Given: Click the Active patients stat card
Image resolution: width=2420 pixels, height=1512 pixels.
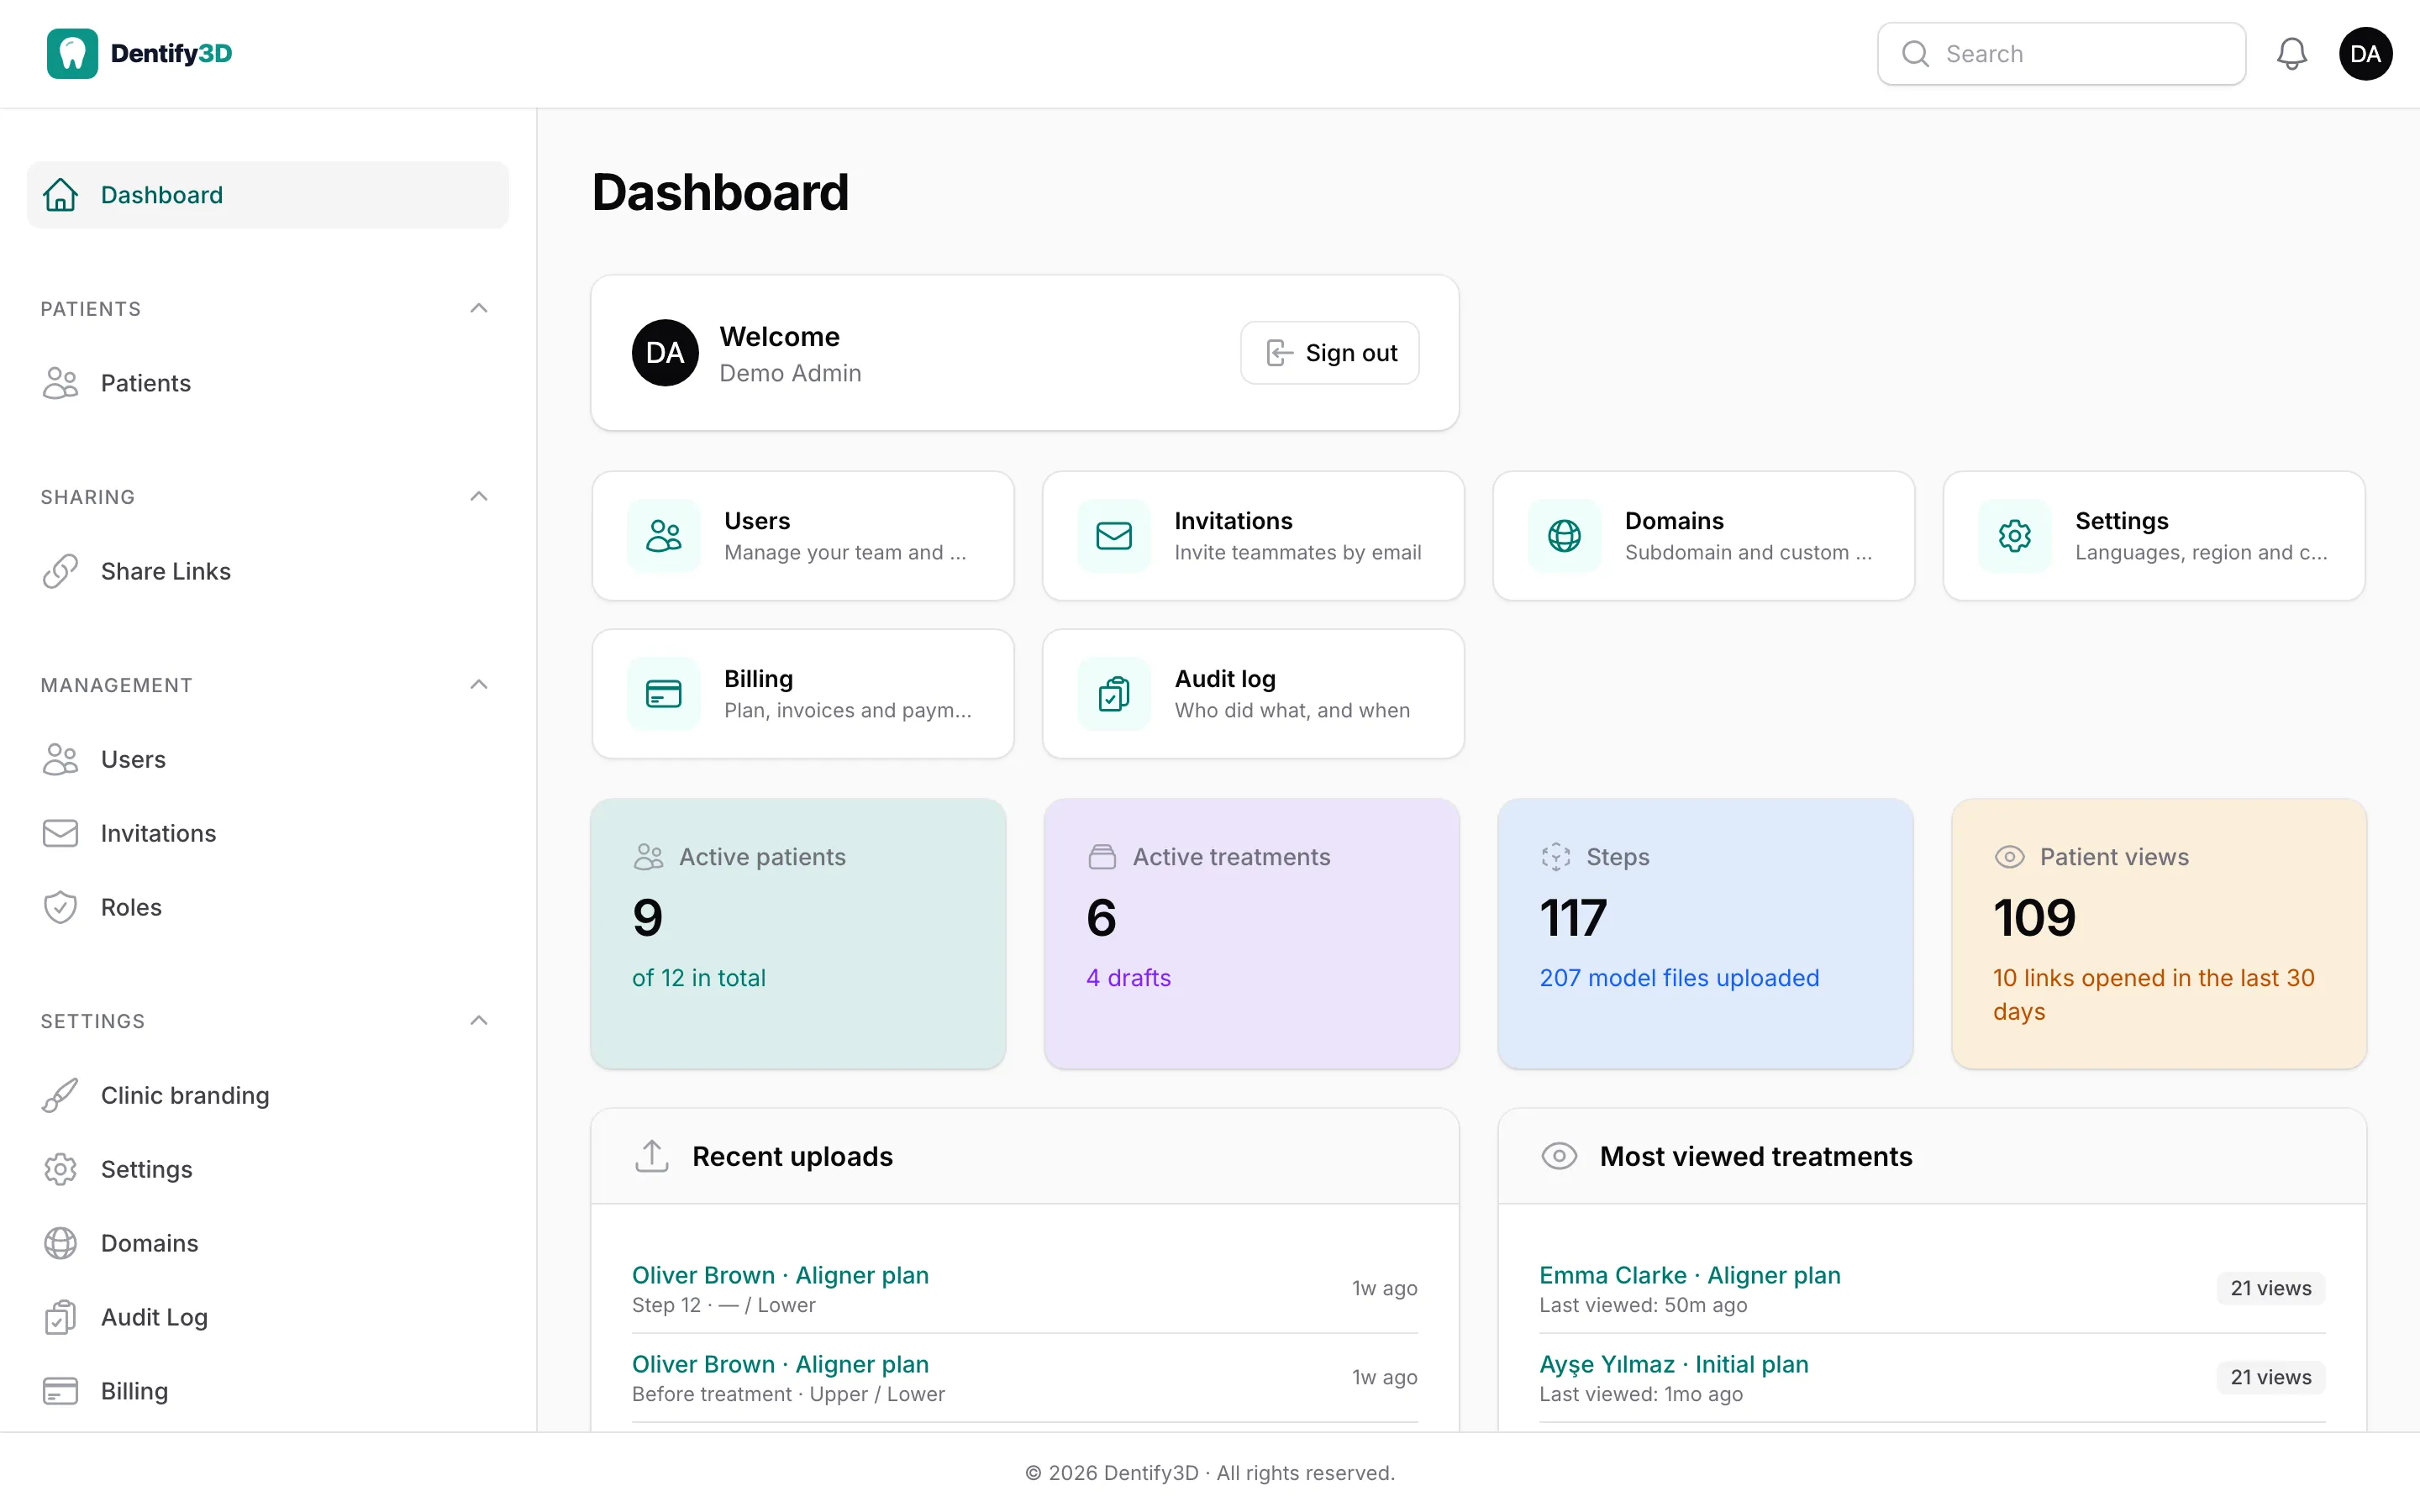Looking at the screenshot, I should pos(798,934).
